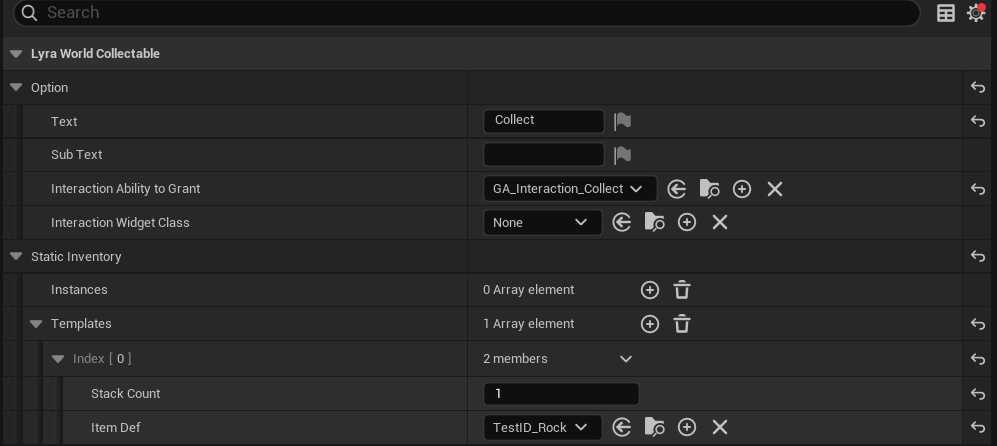Collapse the Static Inventory section
This screenshot has width=997, height=446.
15,257
